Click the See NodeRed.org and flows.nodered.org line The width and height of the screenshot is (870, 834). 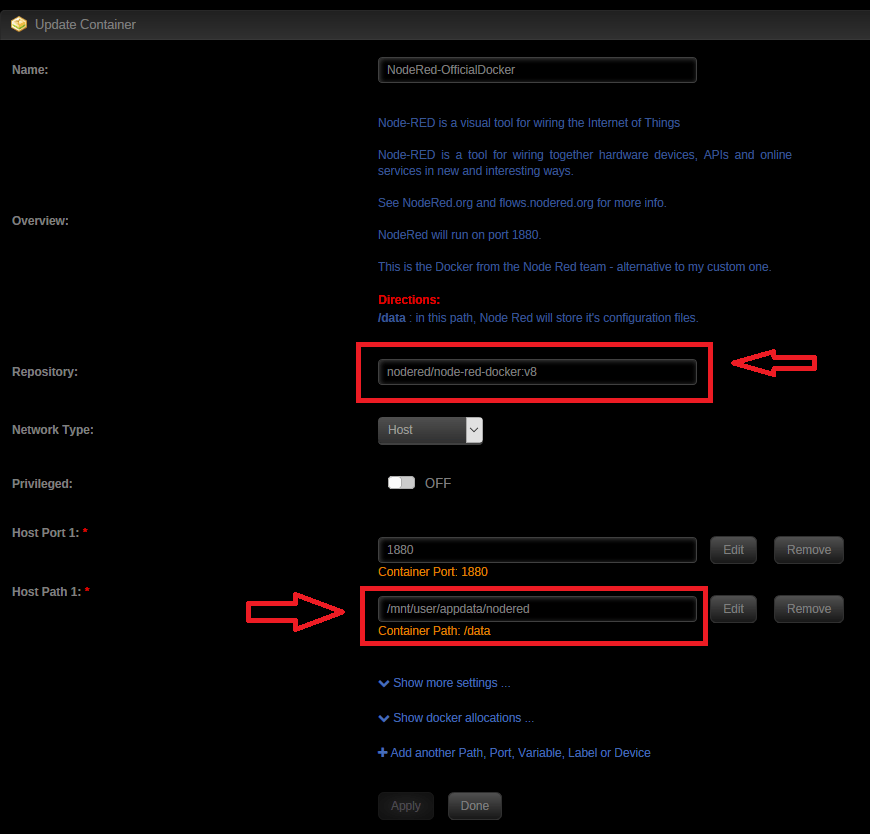pyautogui.click(x=522, y=203)
